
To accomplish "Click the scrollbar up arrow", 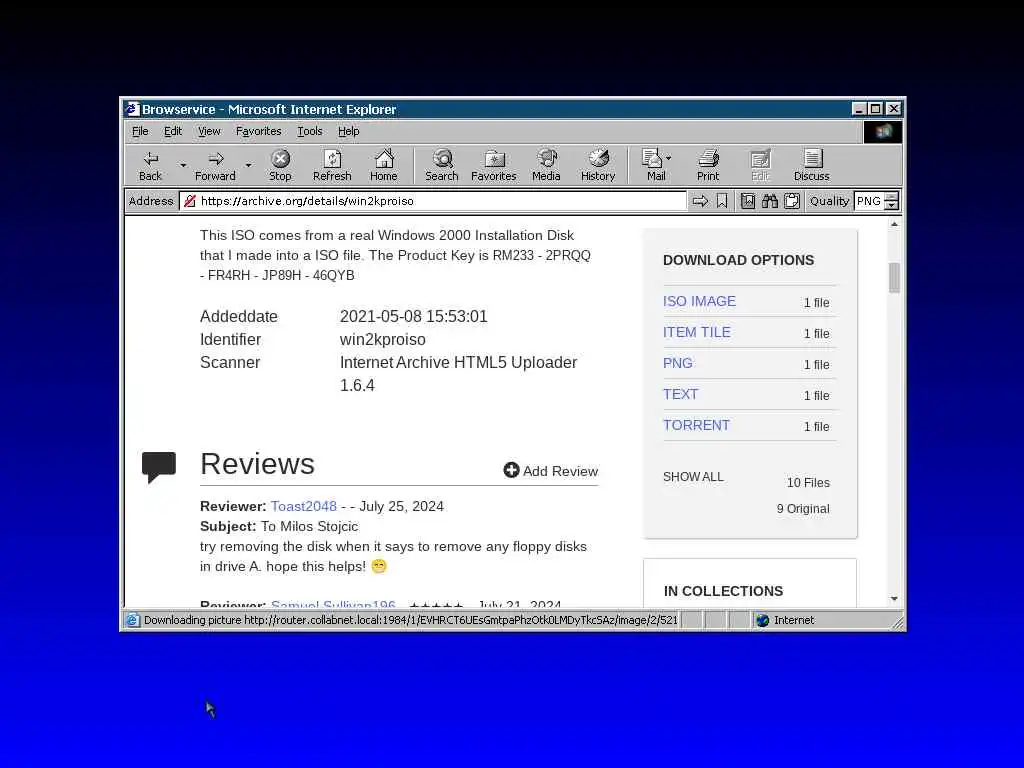I will (894, 224).
